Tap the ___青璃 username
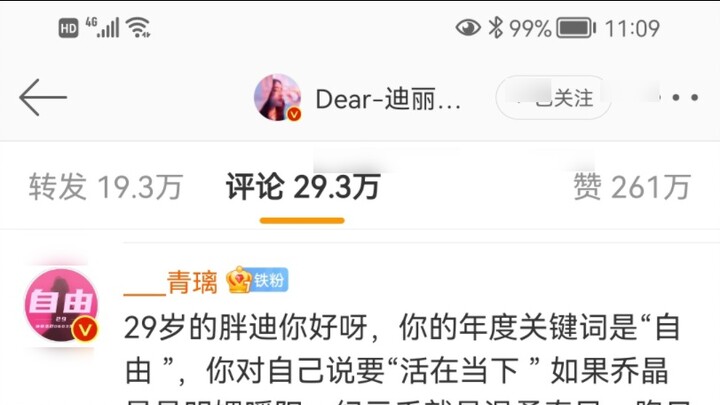 click(x=171, y=281)
